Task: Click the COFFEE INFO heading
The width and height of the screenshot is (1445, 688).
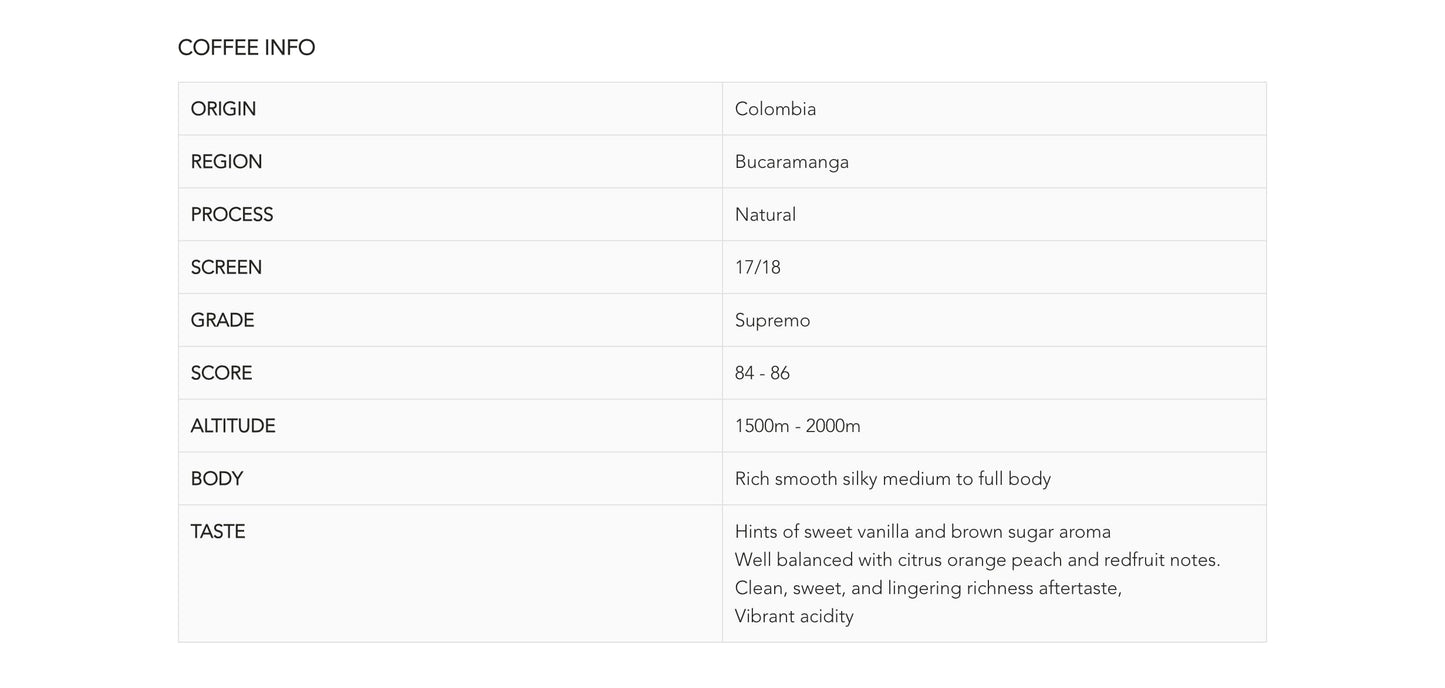Action: coord(246,48)
